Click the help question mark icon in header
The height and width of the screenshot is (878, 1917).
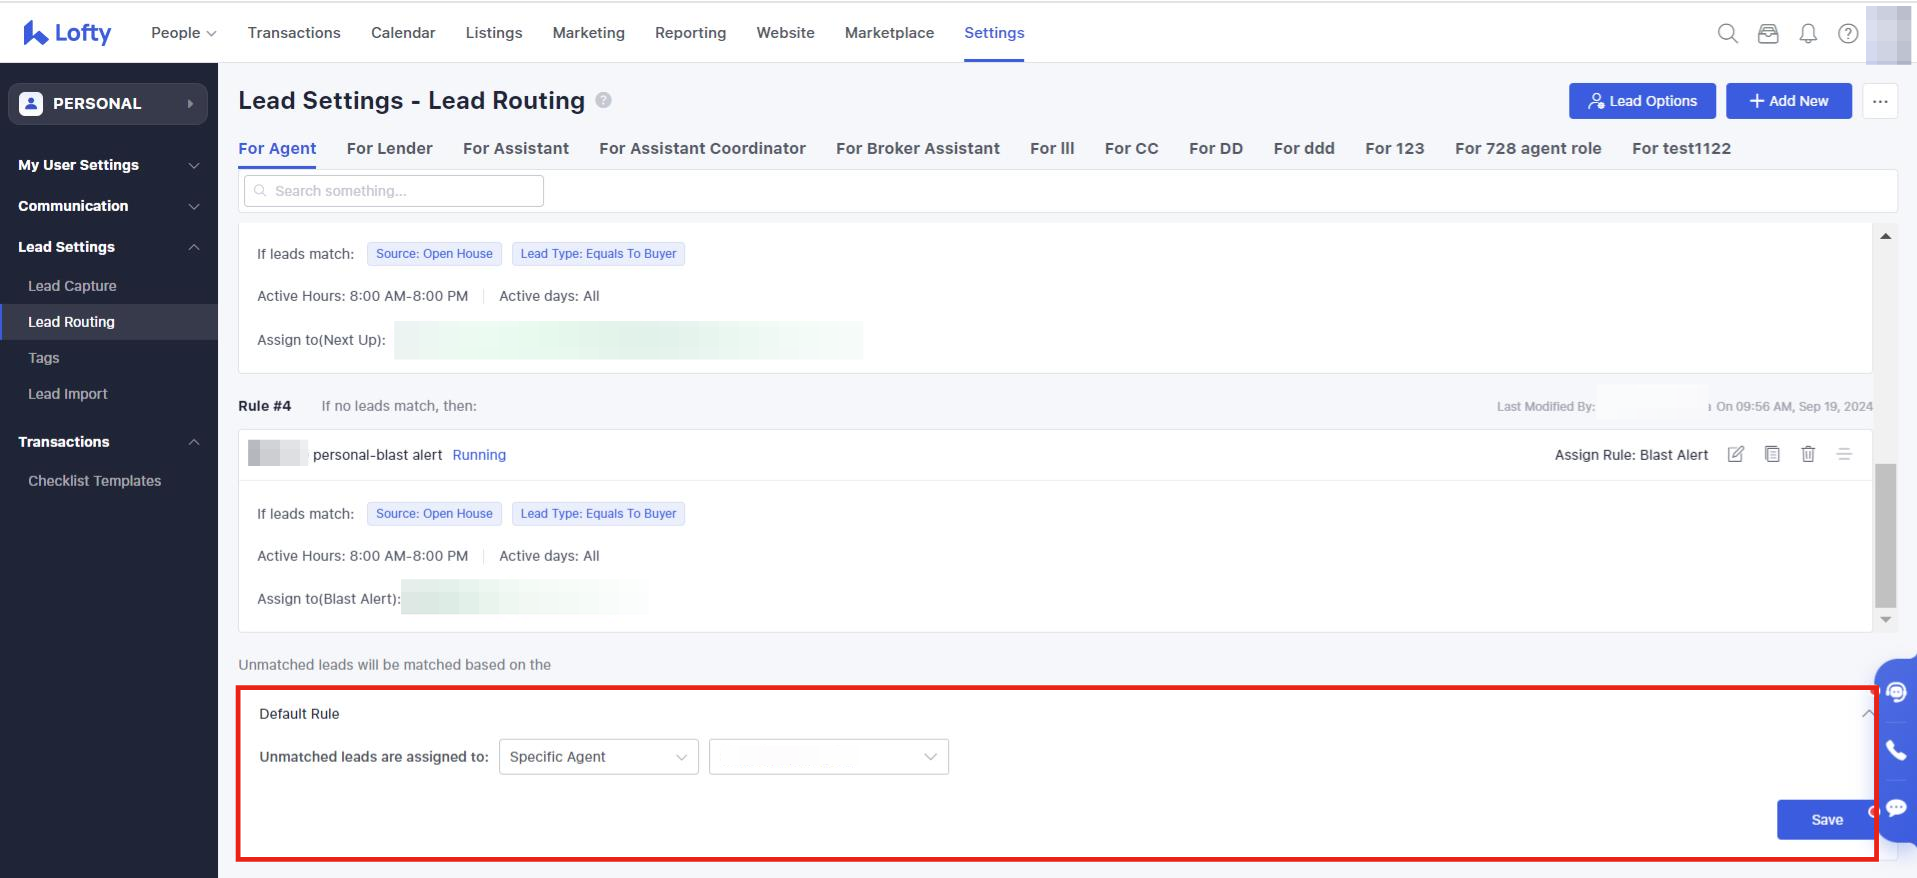coord(1848,33)
